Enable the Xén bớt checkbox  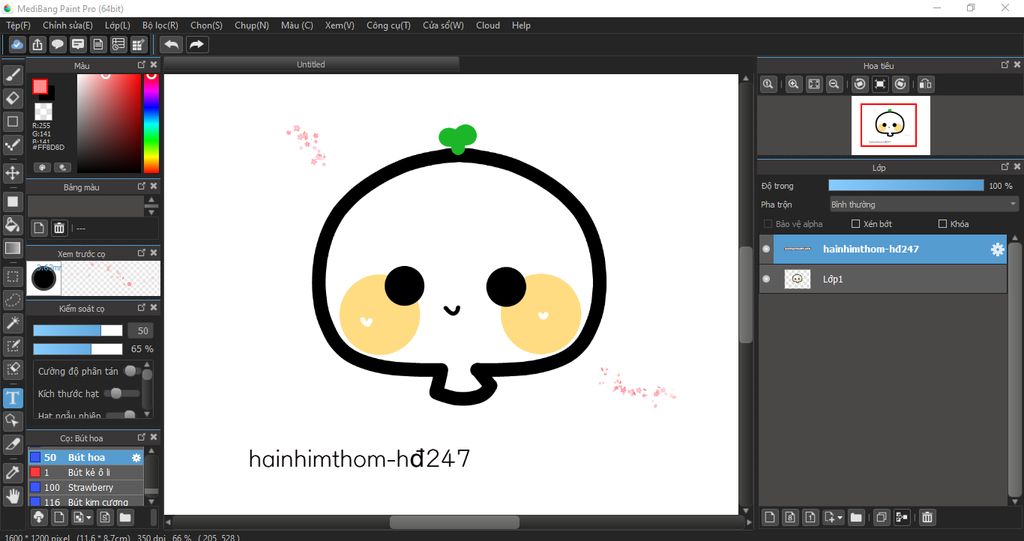coord(856,224)
